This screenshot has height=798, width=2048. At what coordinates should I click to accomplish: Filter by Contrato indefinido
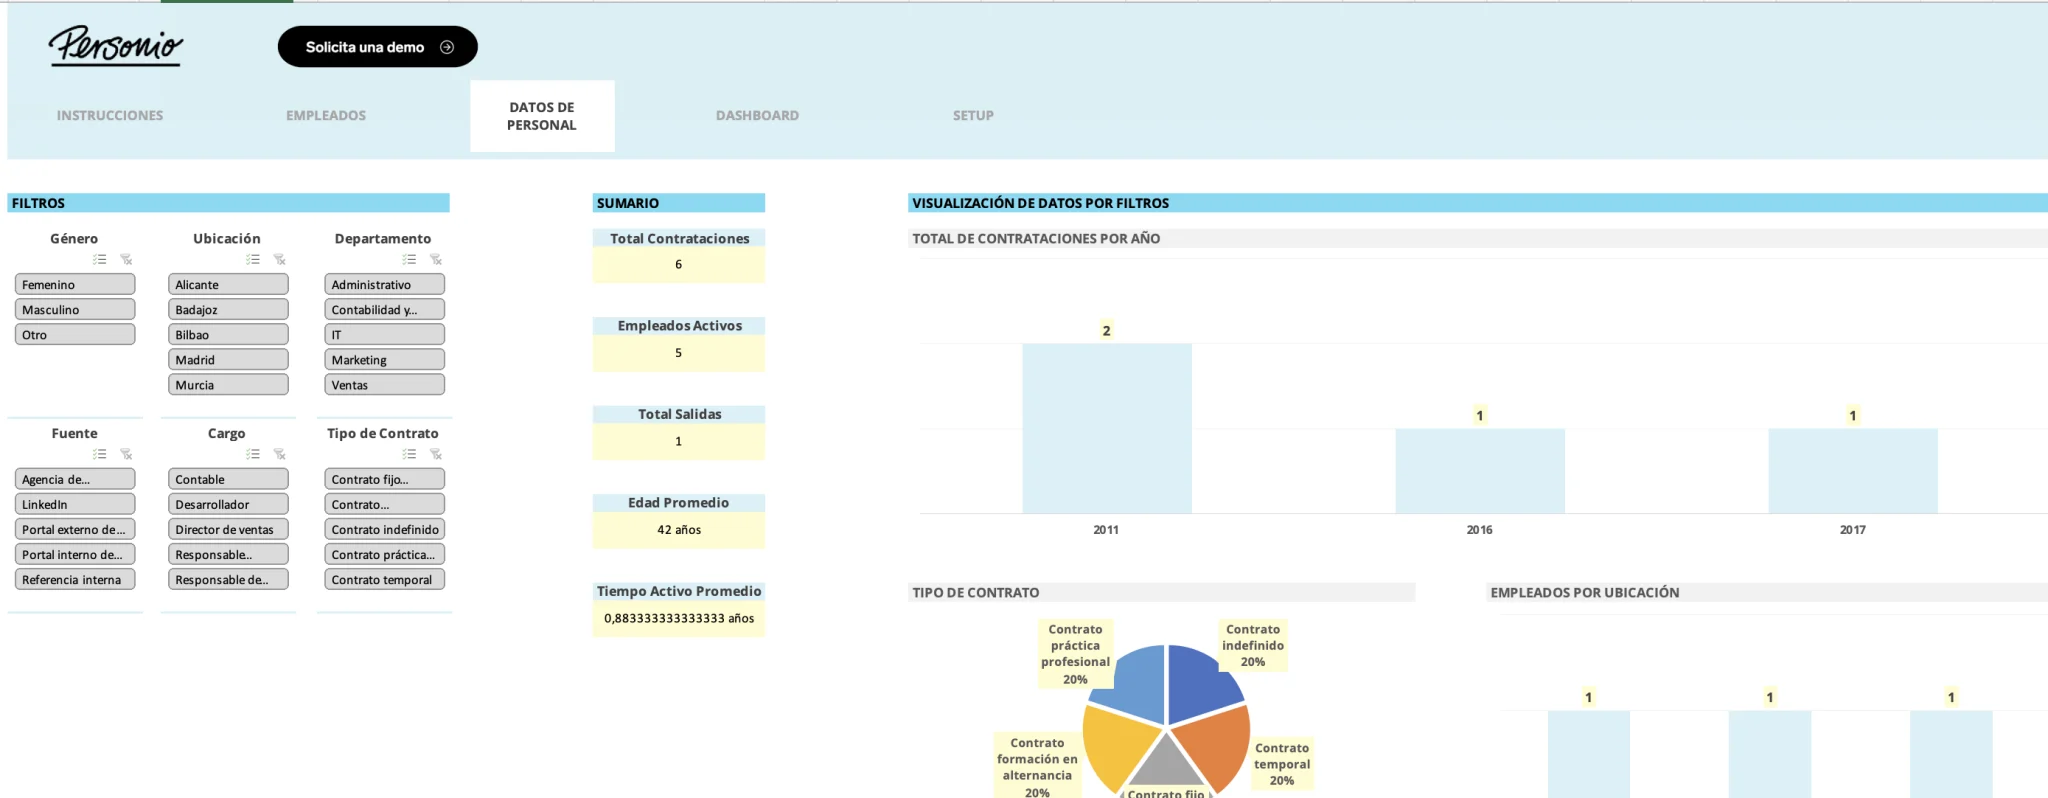pos(384,530)
